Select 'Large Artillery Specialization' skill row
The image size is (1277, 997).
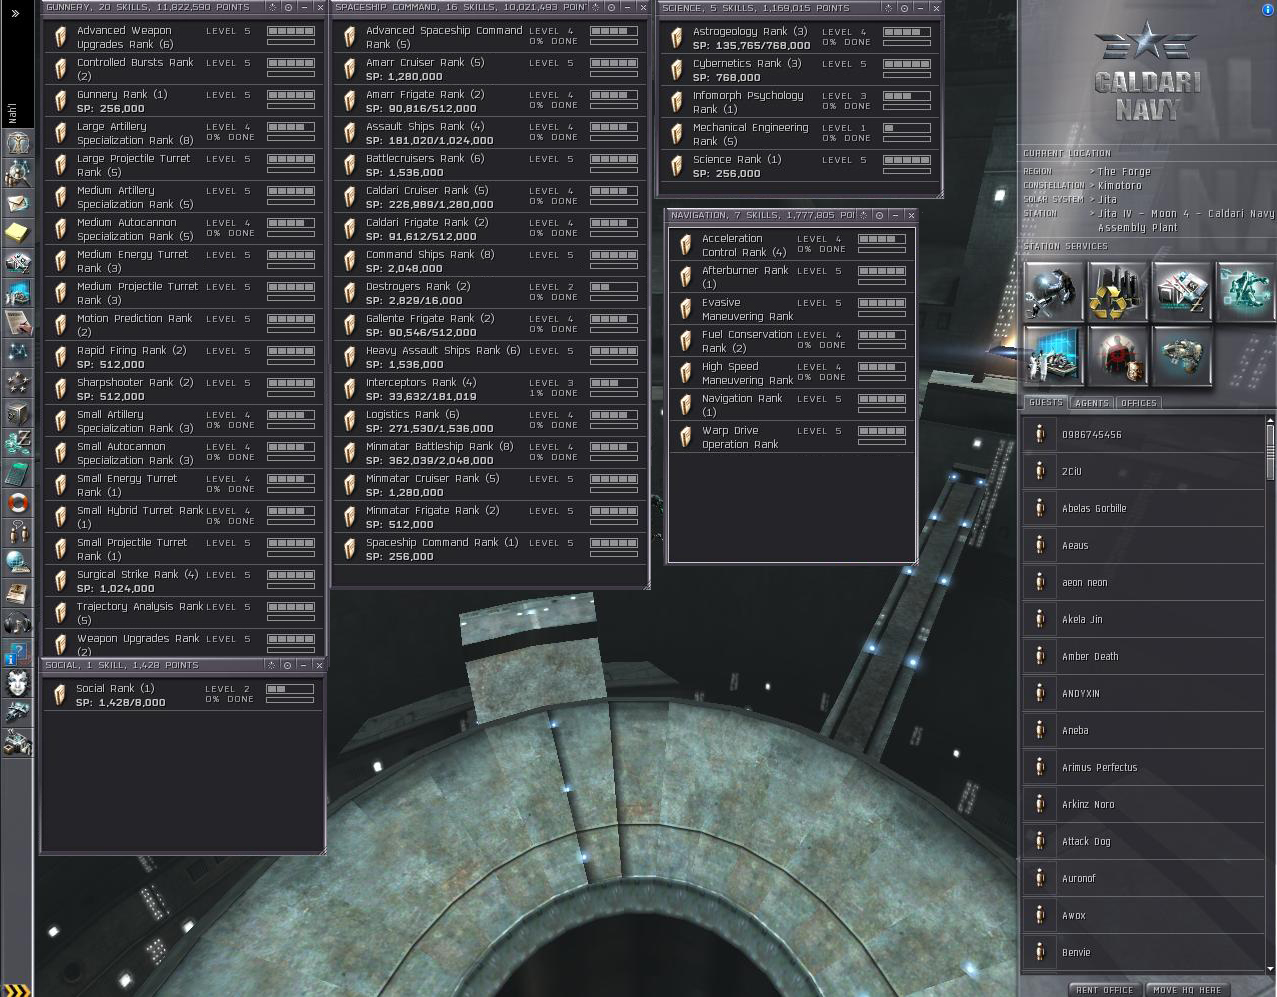[x=183, y=133]
